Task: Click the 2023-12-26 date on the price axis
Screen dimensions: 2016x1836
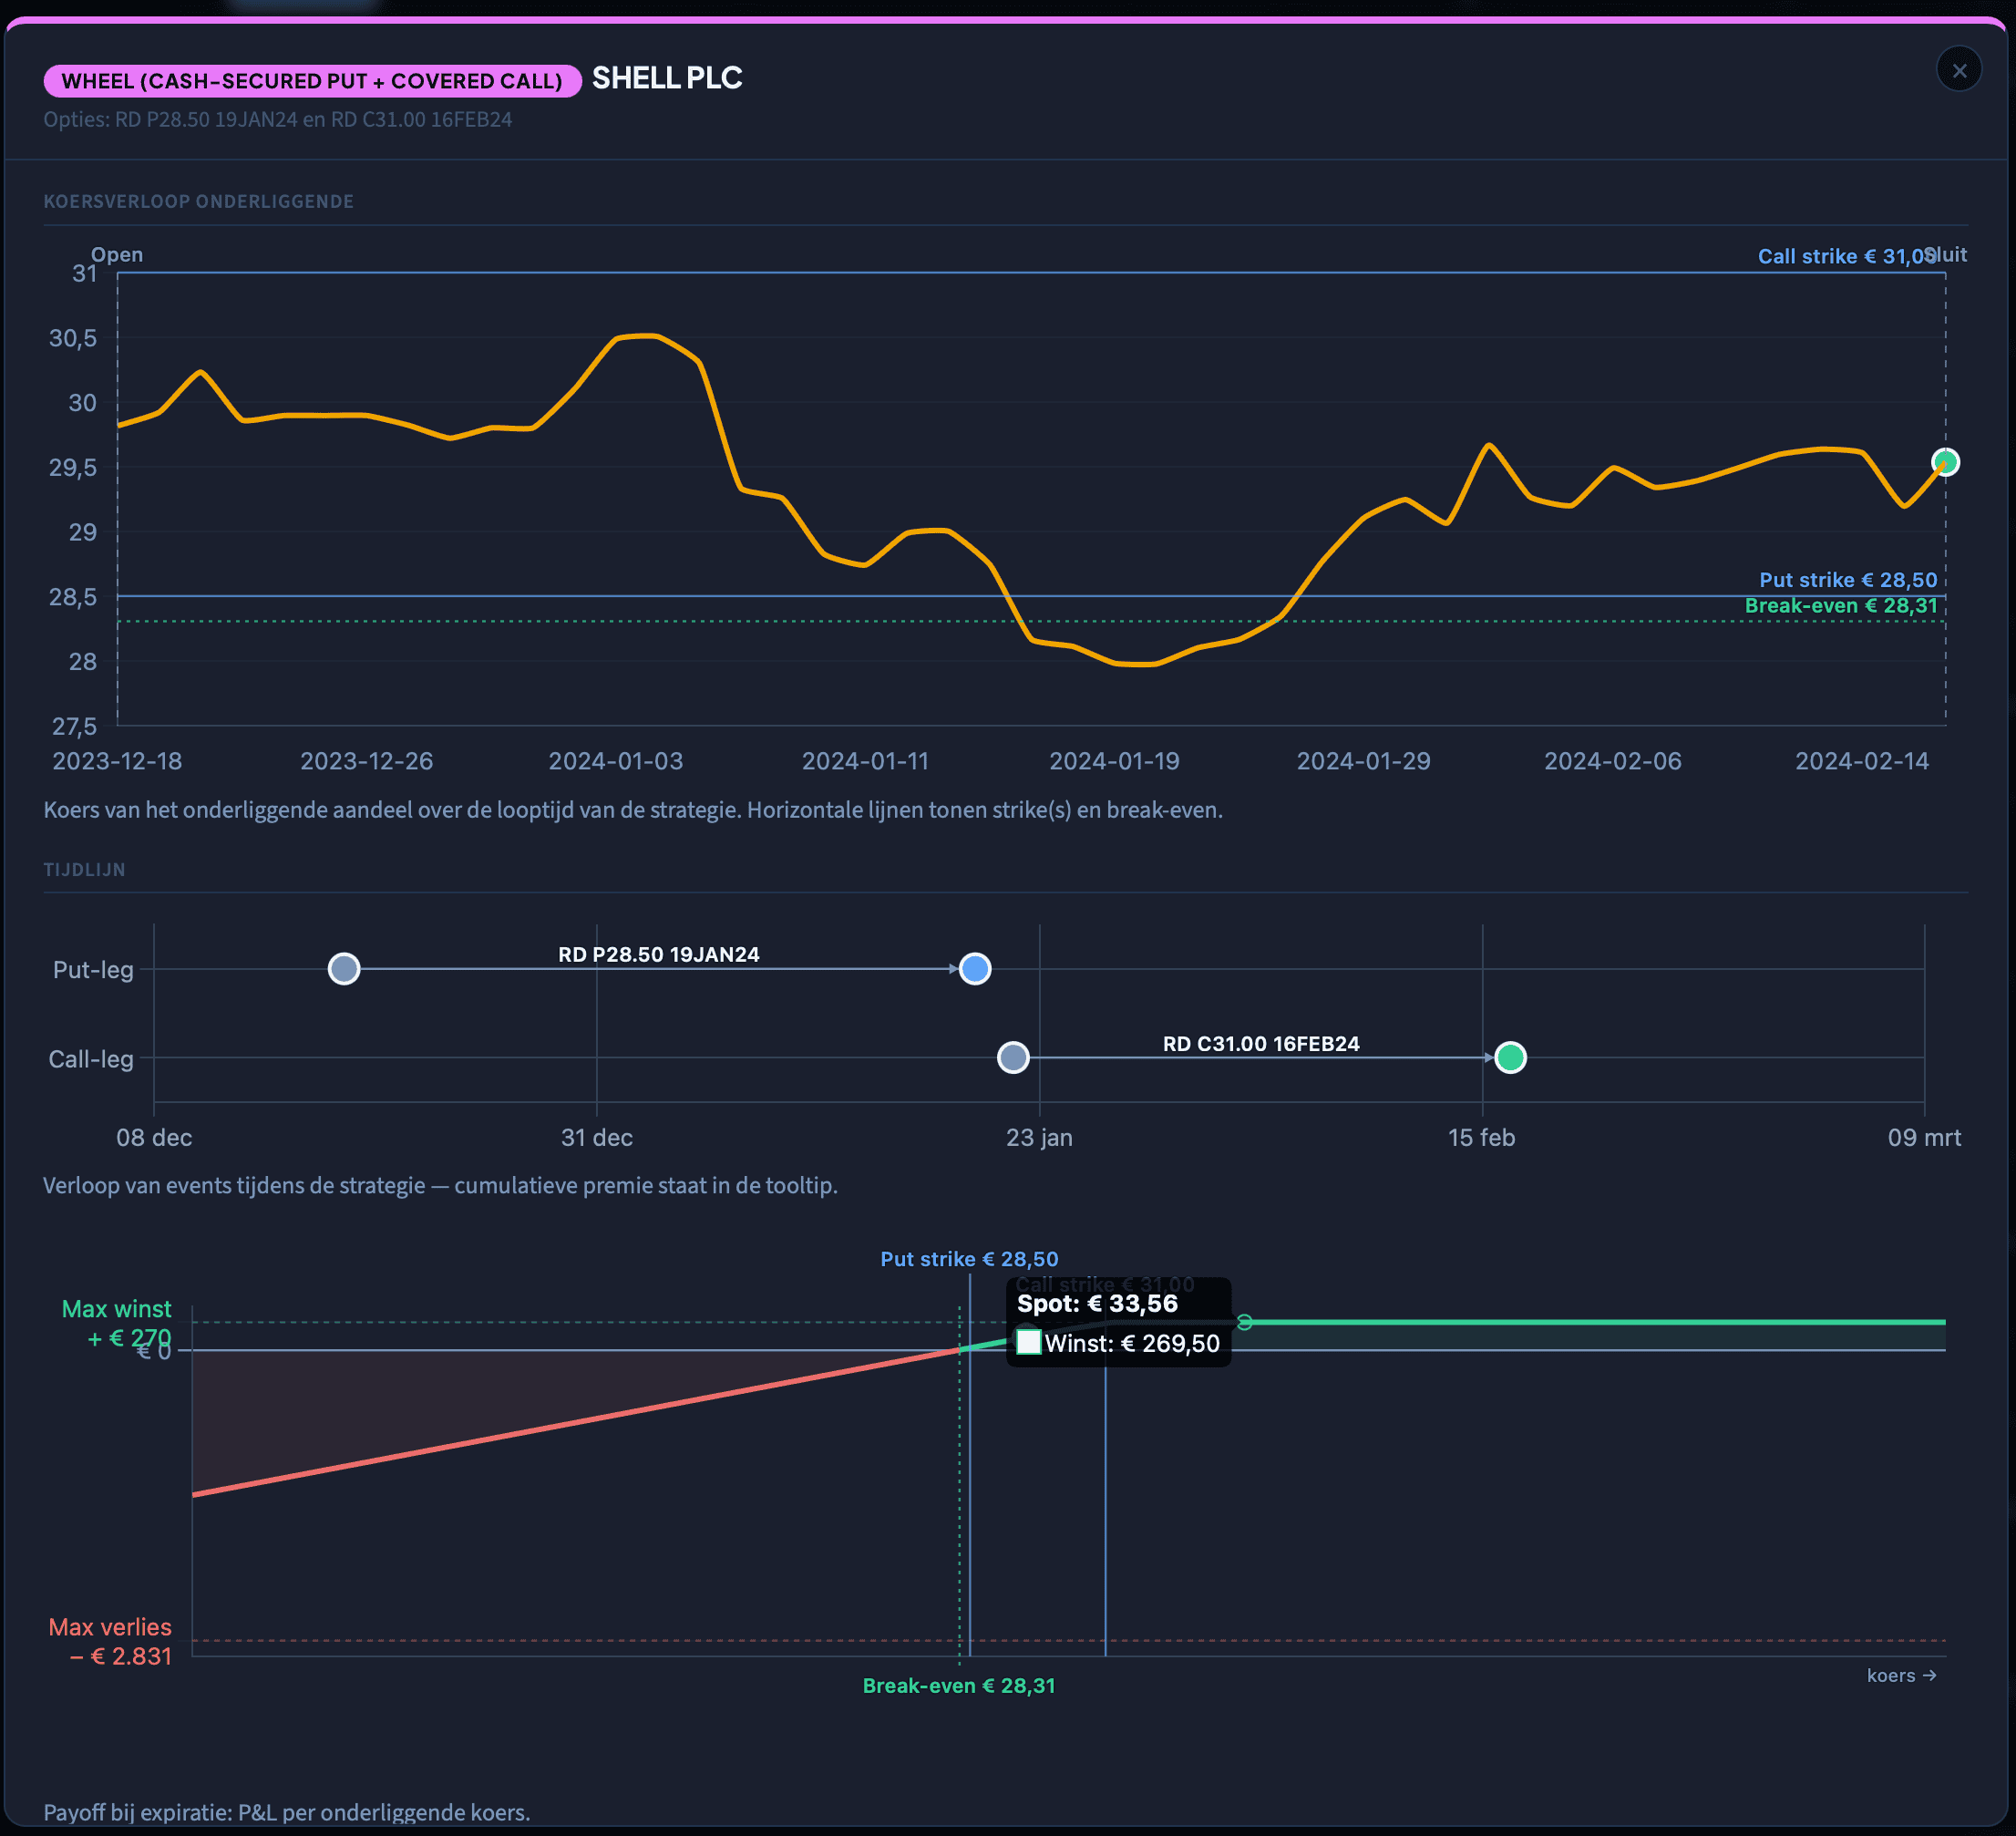Action: click(366, 761)
